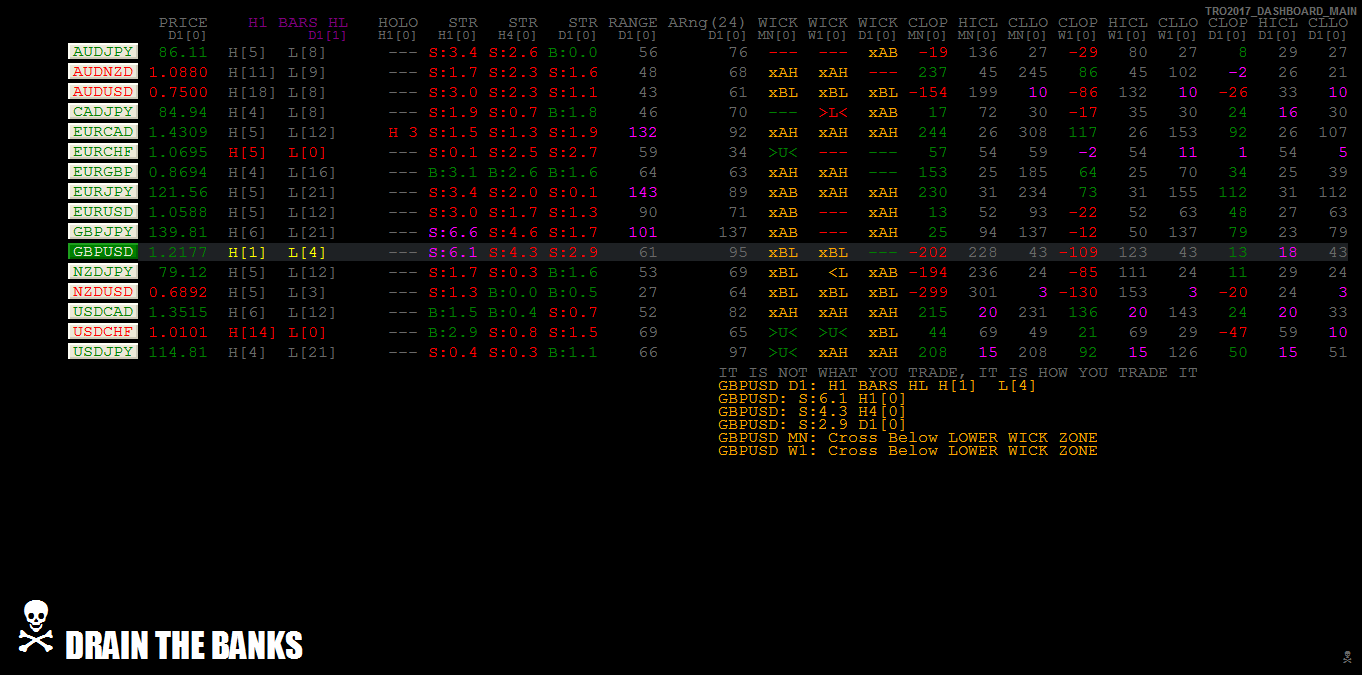The height and width of the screenshot is (675, 1362).
Task: Click the EURCAD symbol button
Action: [103, 131]
